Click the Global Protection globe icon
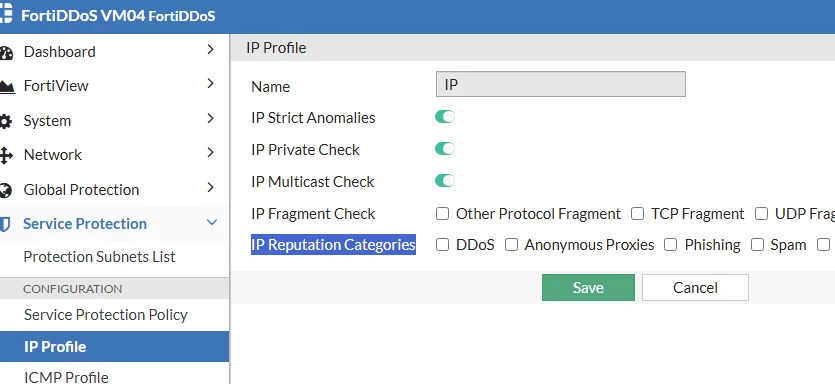 5,190
